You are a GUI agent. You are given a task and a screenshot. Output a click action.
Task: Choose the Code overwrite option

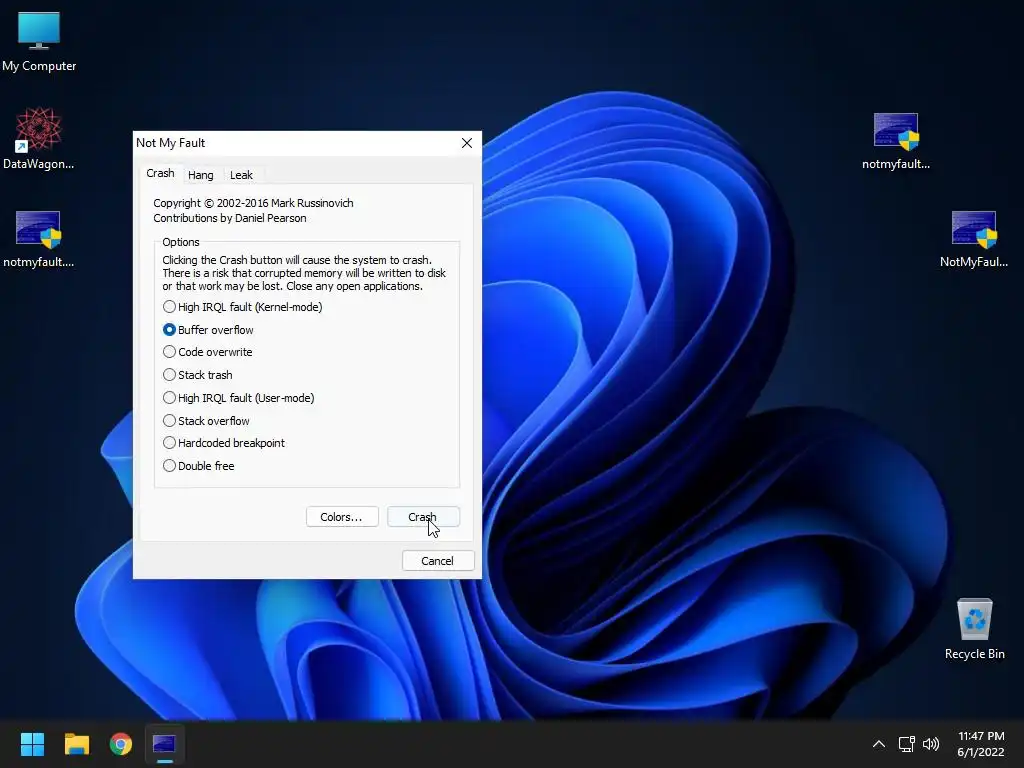coord(208,352)
